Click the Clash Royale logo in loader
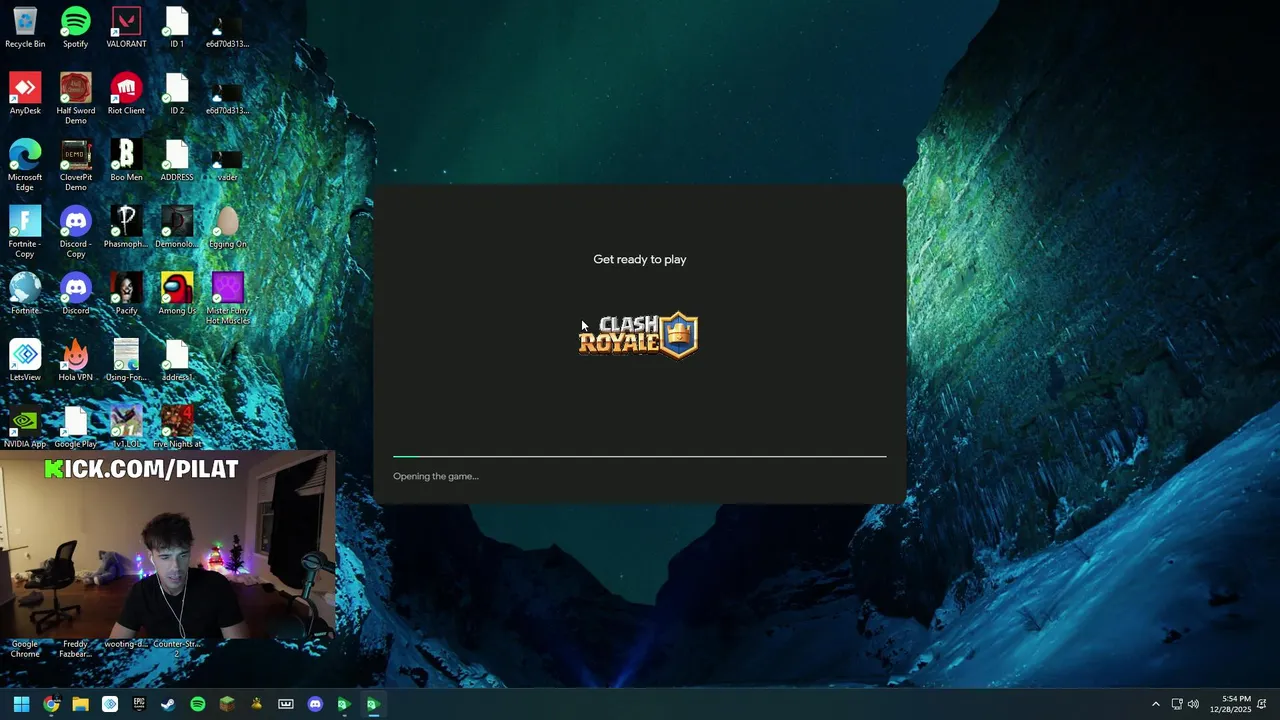The image size is (1280, 720). [x=638, y=335]
